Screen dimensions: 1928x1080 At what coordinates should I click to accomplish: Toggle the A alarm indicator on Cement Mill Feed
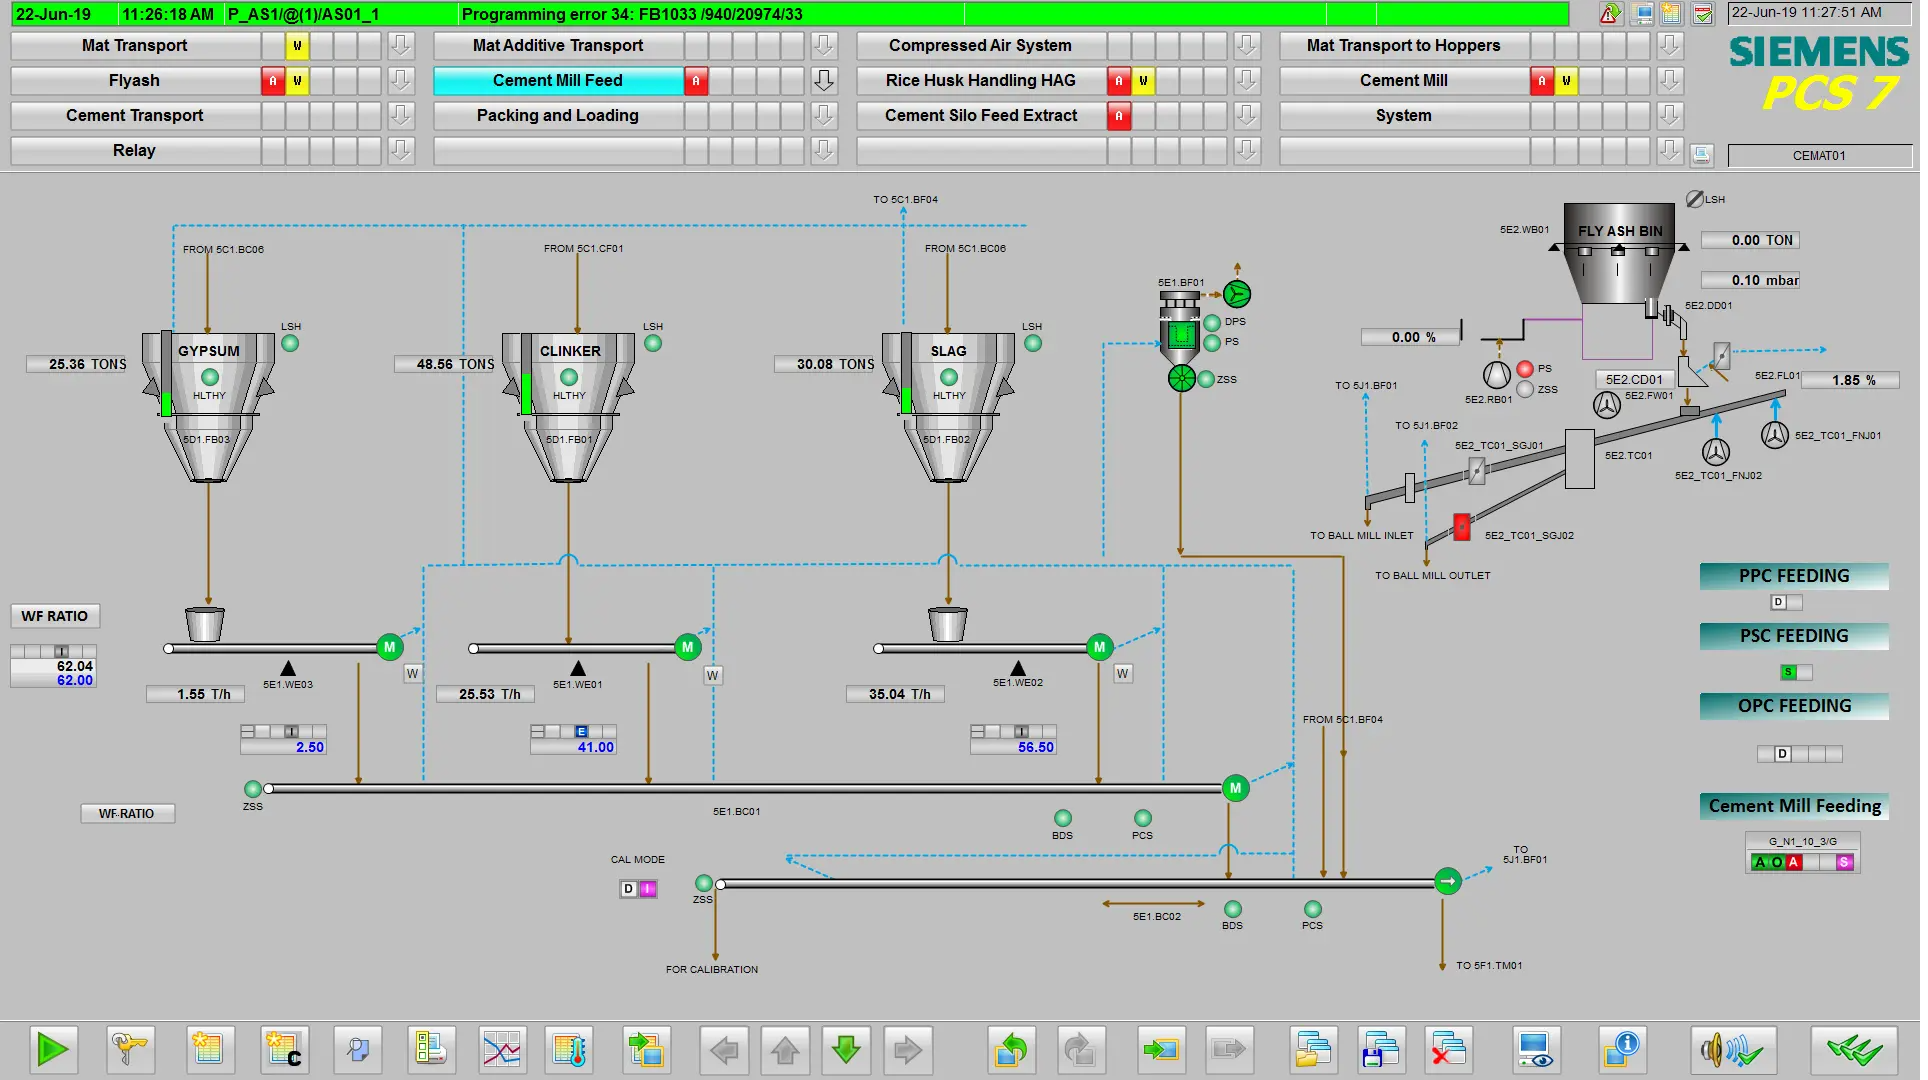coord(697,81)
